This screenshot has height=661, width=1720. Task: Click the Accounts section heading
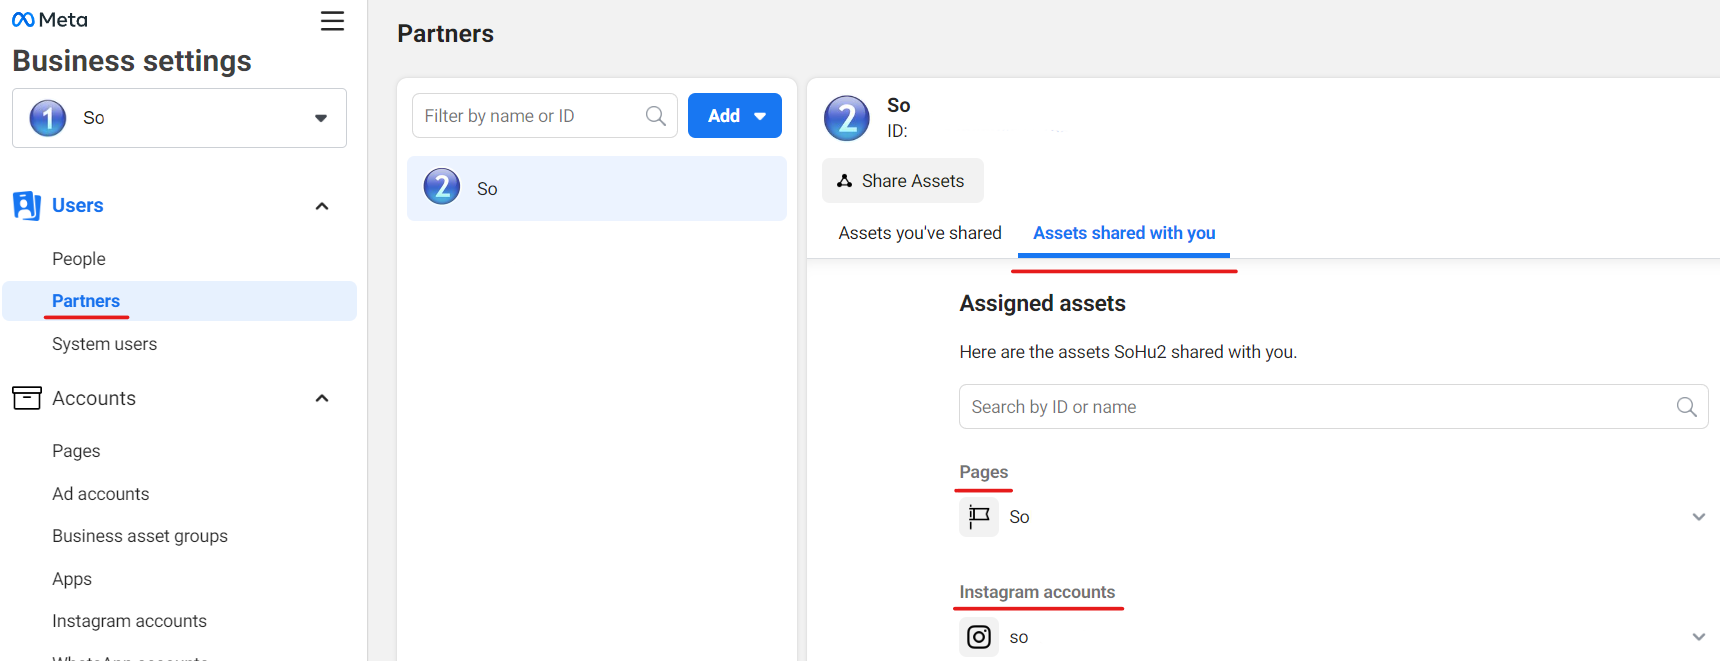point(94,398)
